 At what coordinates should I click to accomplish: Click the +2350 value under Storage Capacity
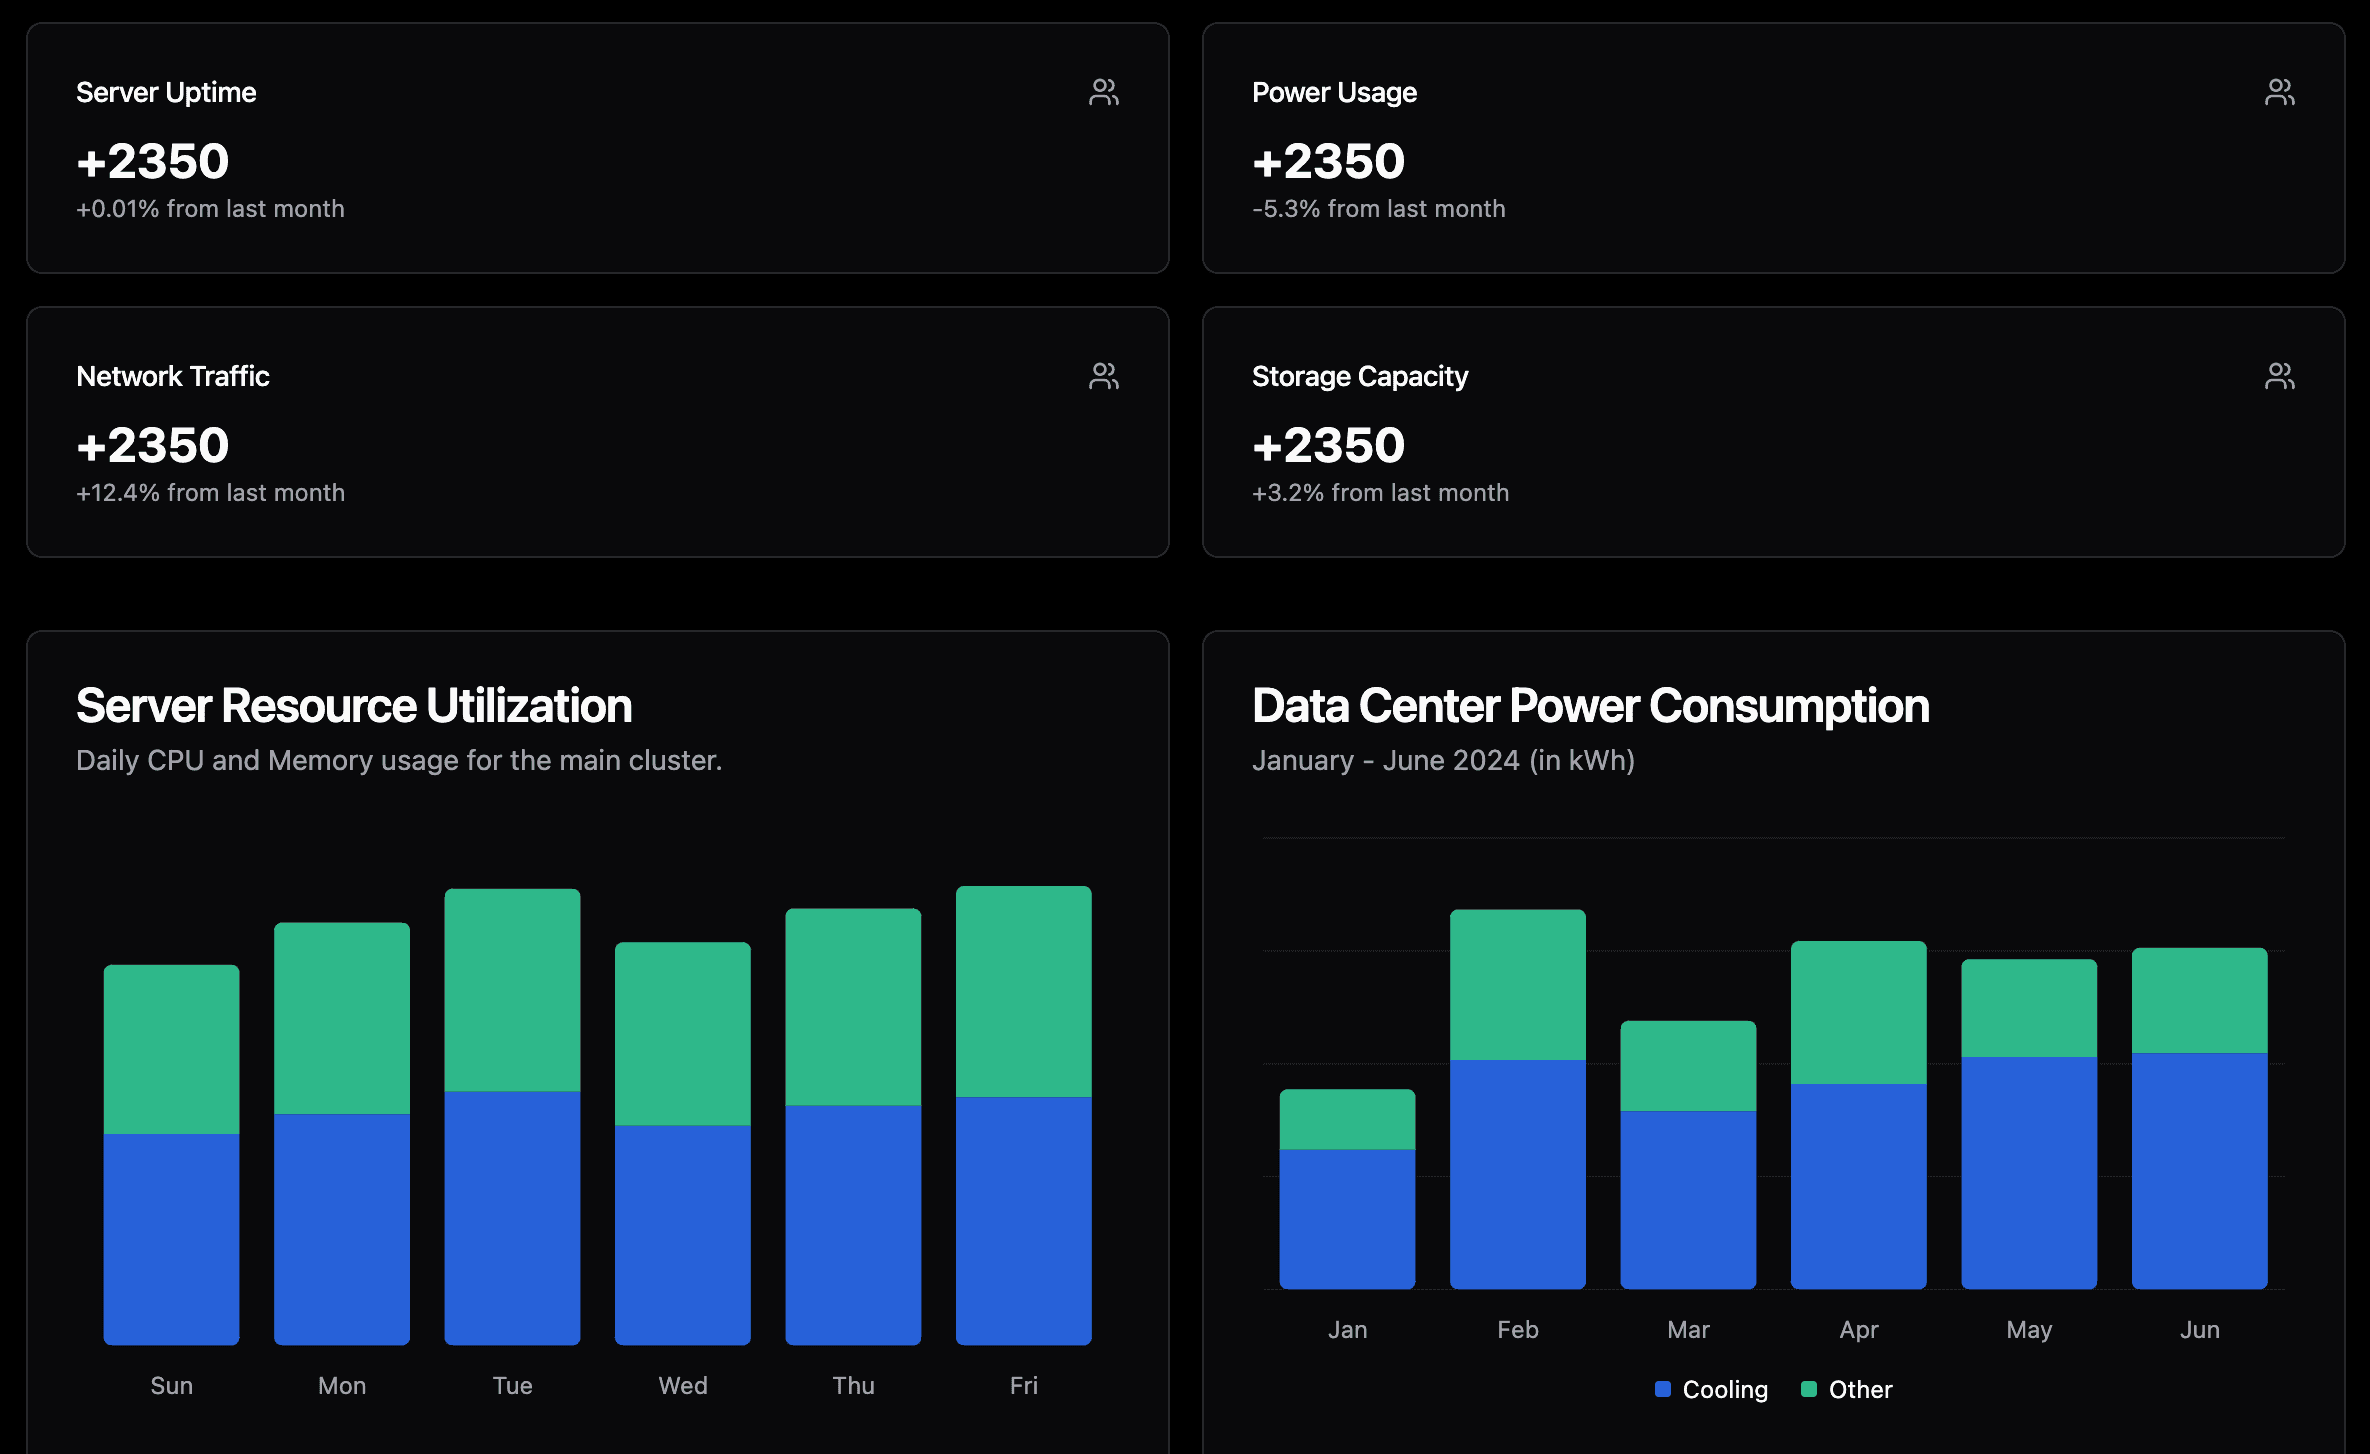[x=1329, y=446]
